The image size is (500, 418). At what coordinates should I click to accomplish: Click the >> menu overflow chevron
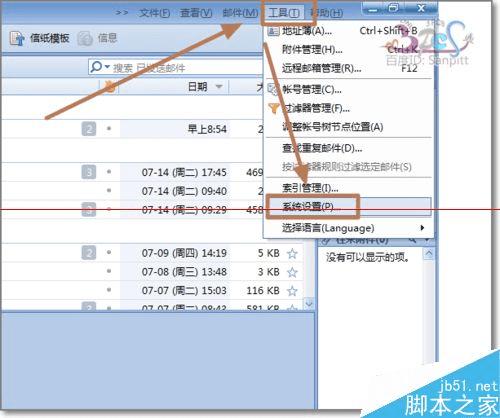pos(122,13)
